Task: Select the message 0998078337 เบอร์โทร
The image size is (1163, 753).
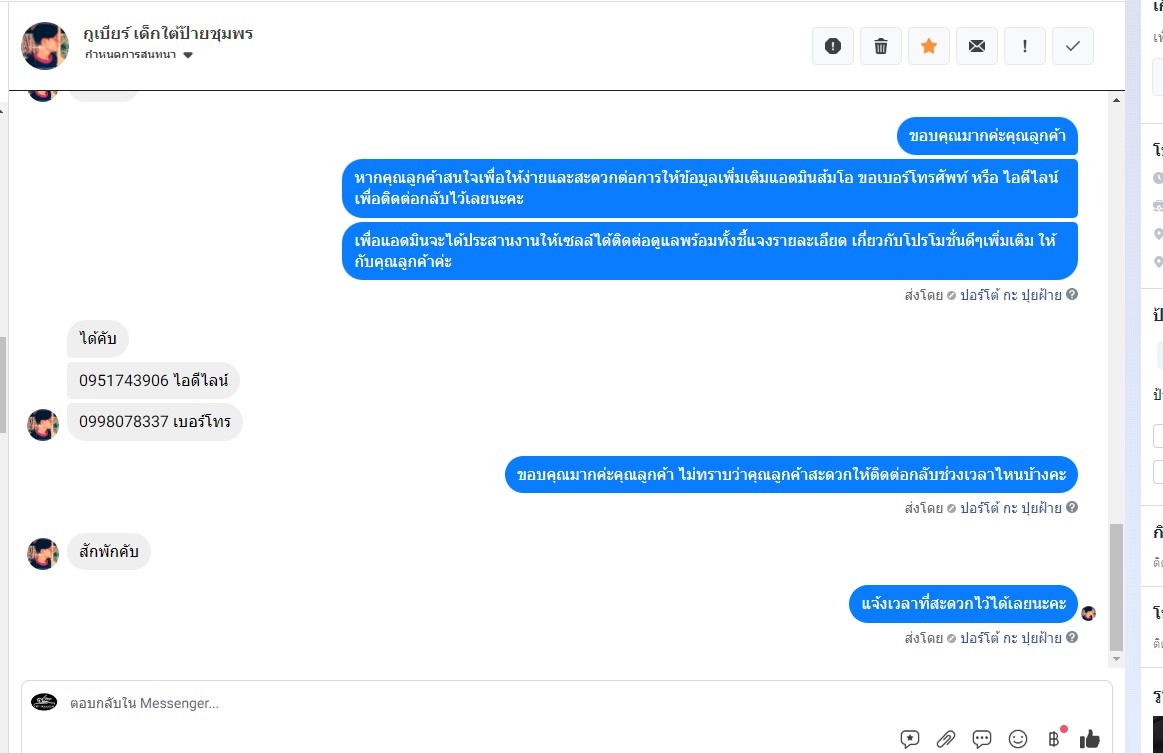Action: click(155, 421)
